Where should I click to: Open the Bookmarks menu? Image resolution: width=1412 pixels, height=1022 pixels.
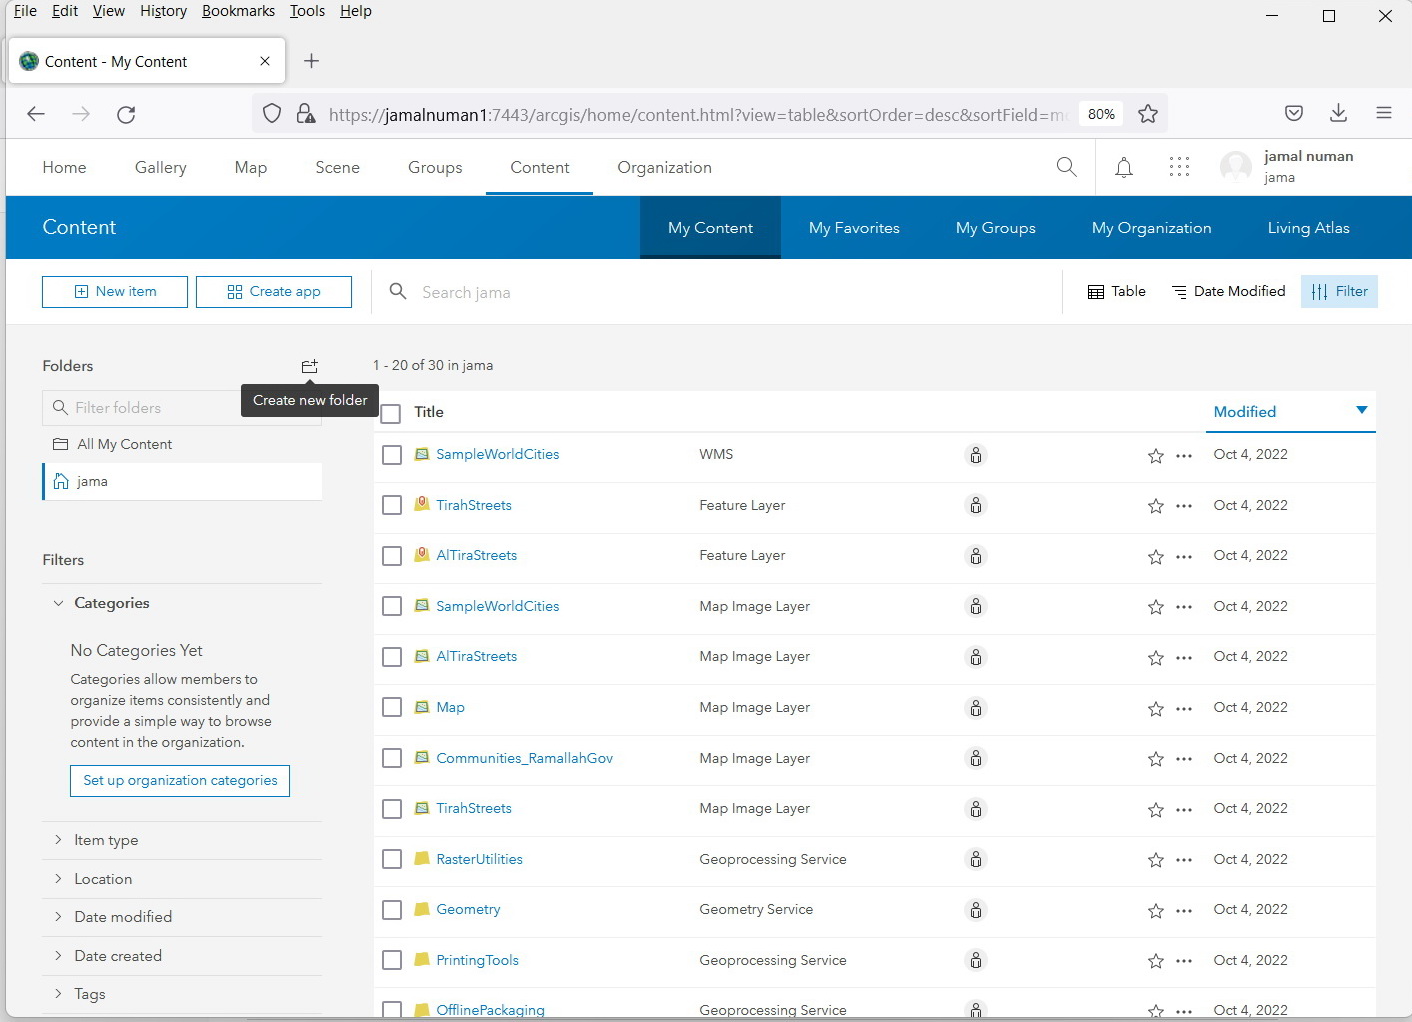coord(238,11)
